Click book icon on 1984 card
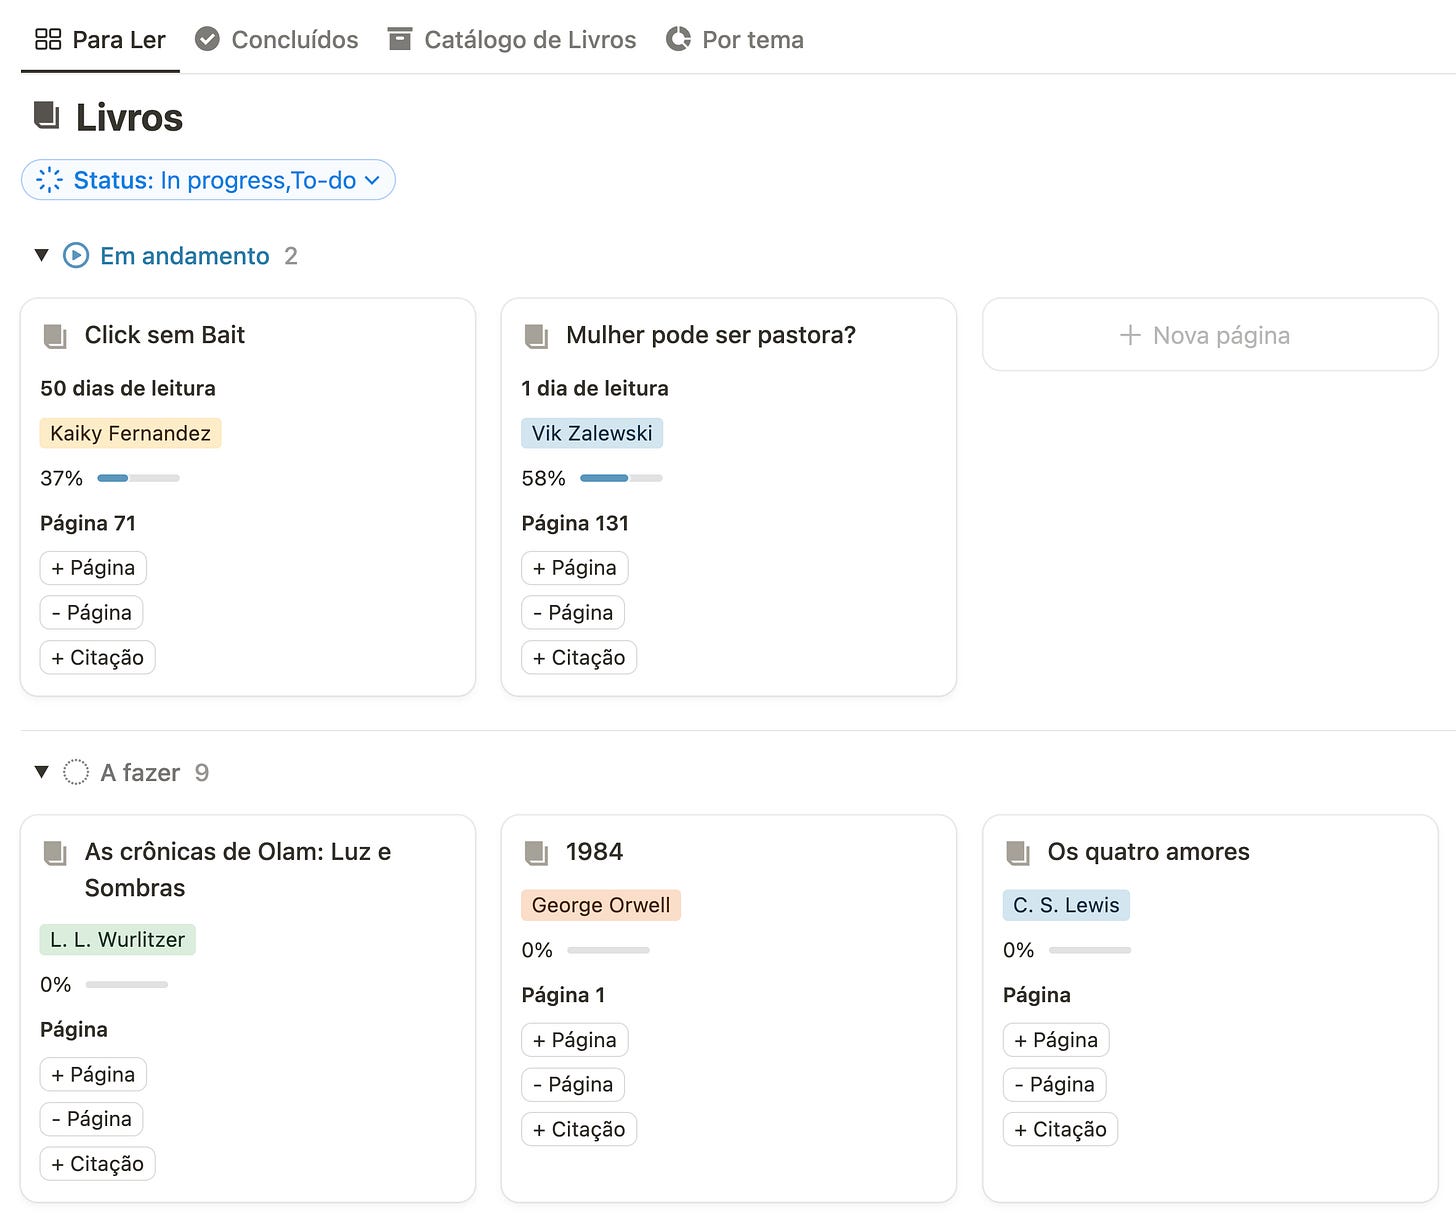The width and height of the screenshot is (1456, 1221). pos(537,853)
